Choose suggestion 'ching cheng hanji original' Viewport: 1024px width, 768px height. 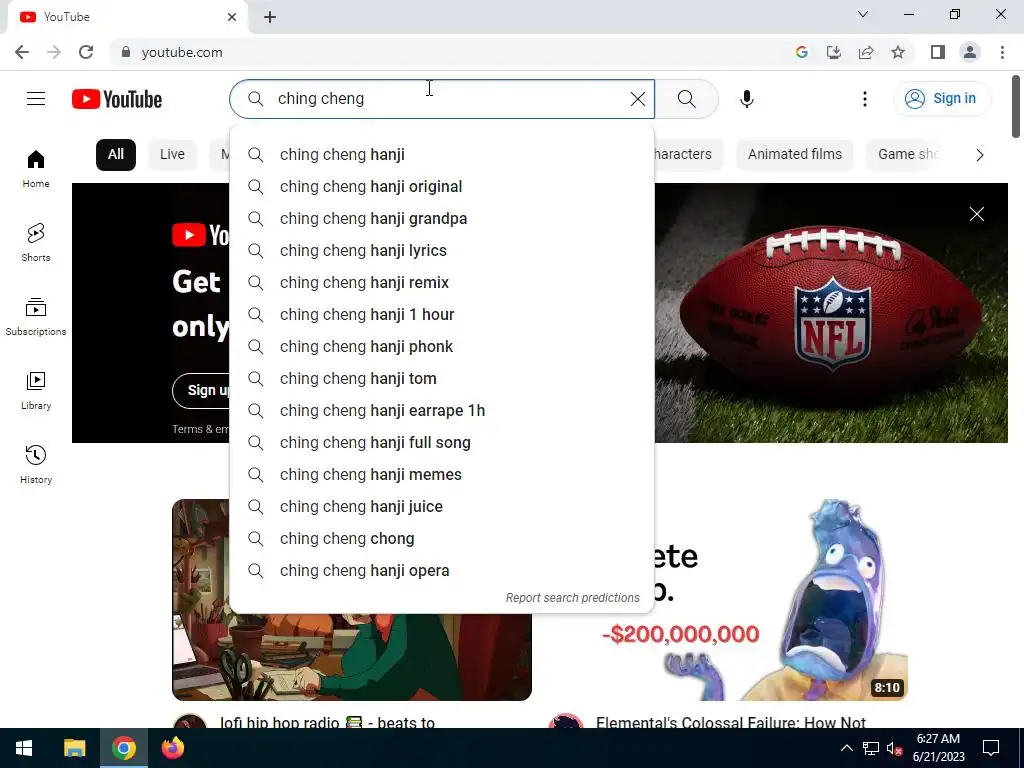click(x=442, y=187)
